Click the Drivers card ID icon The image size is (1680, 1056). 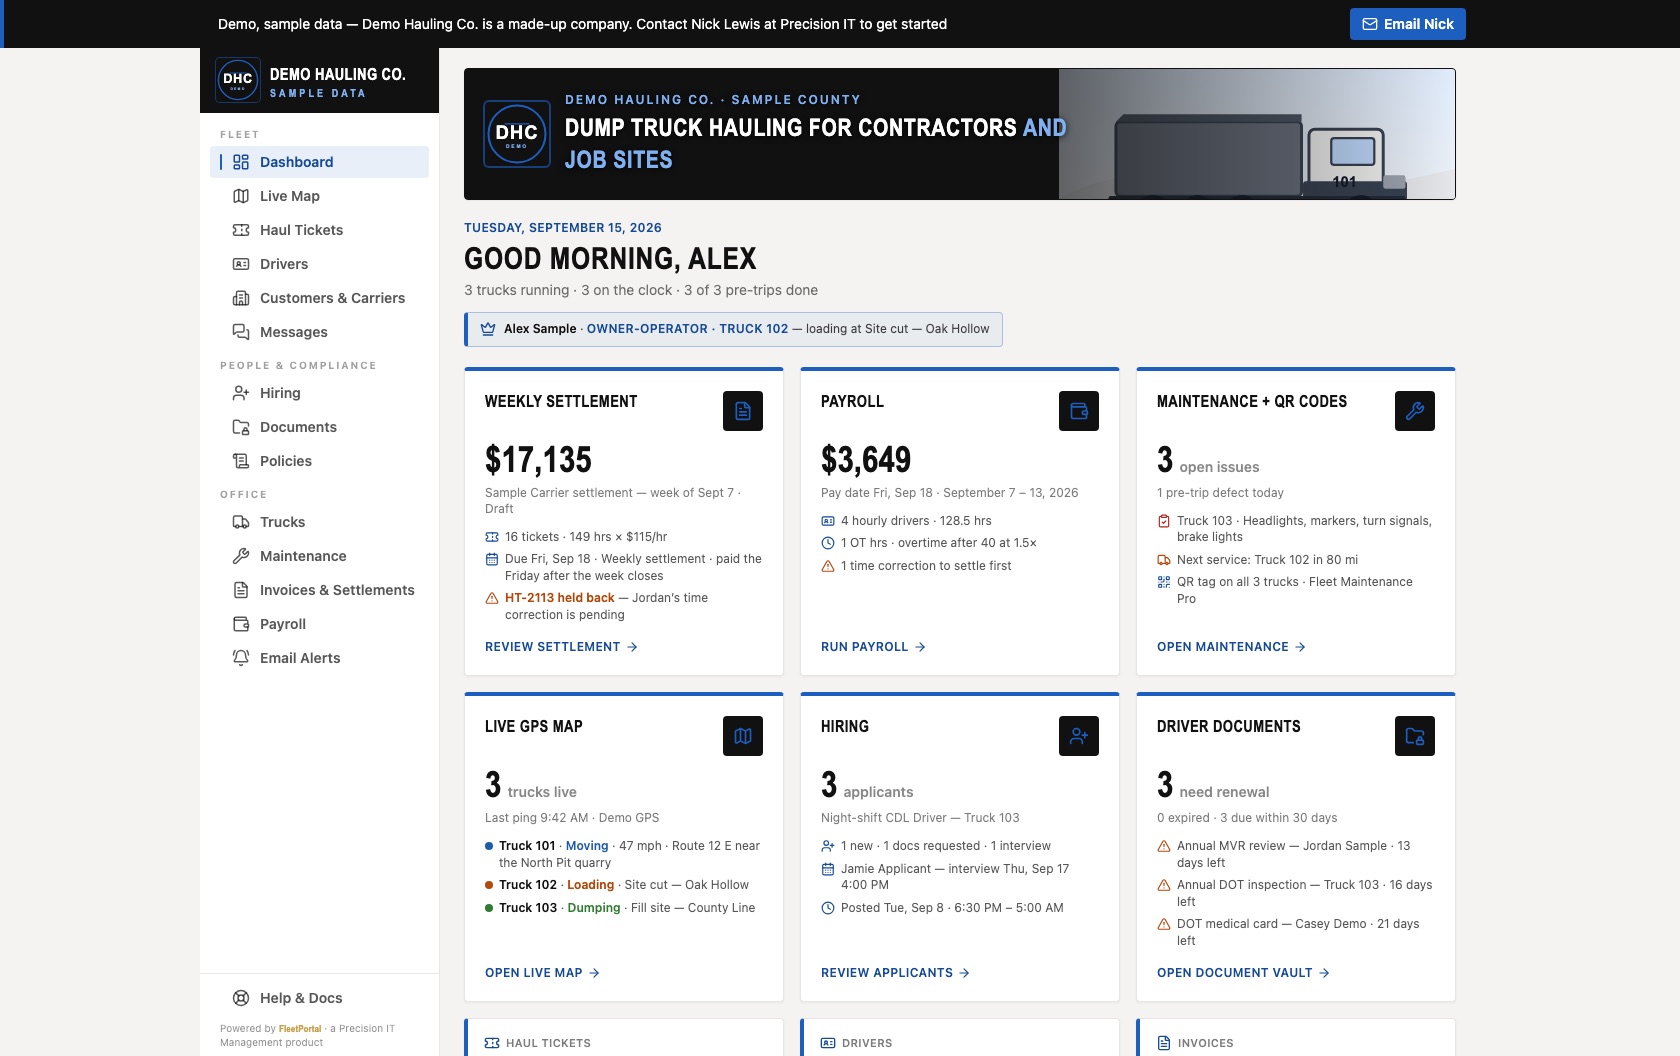click(828, 1043)
